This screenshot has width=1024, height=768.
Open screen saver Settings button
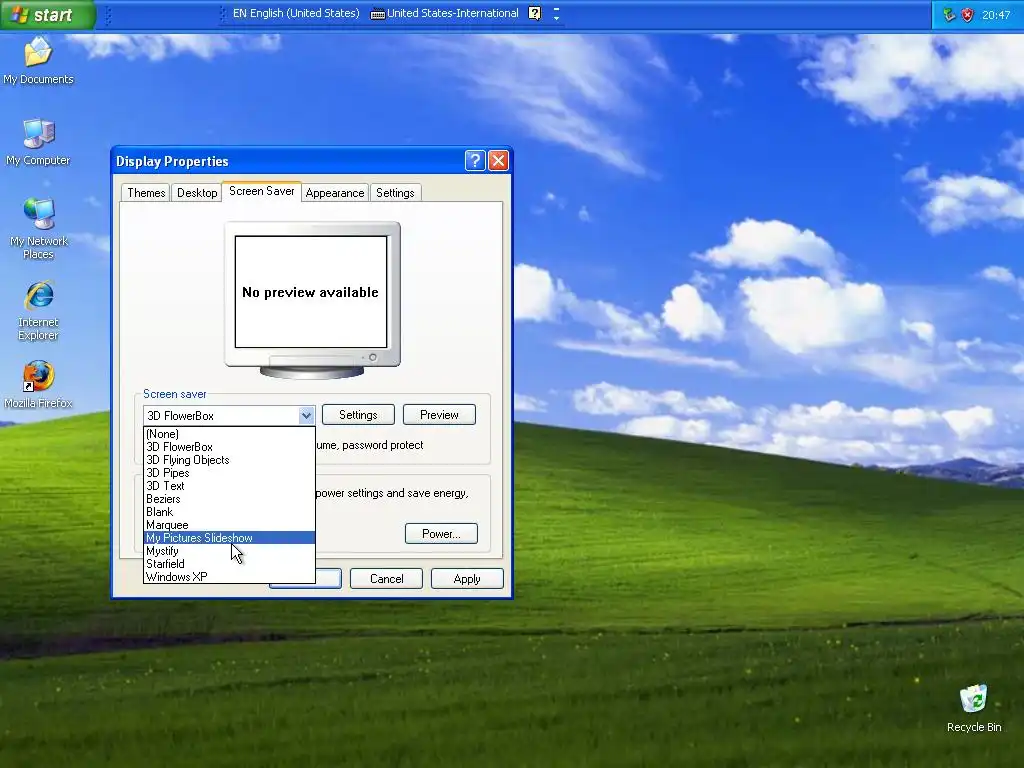358,415
